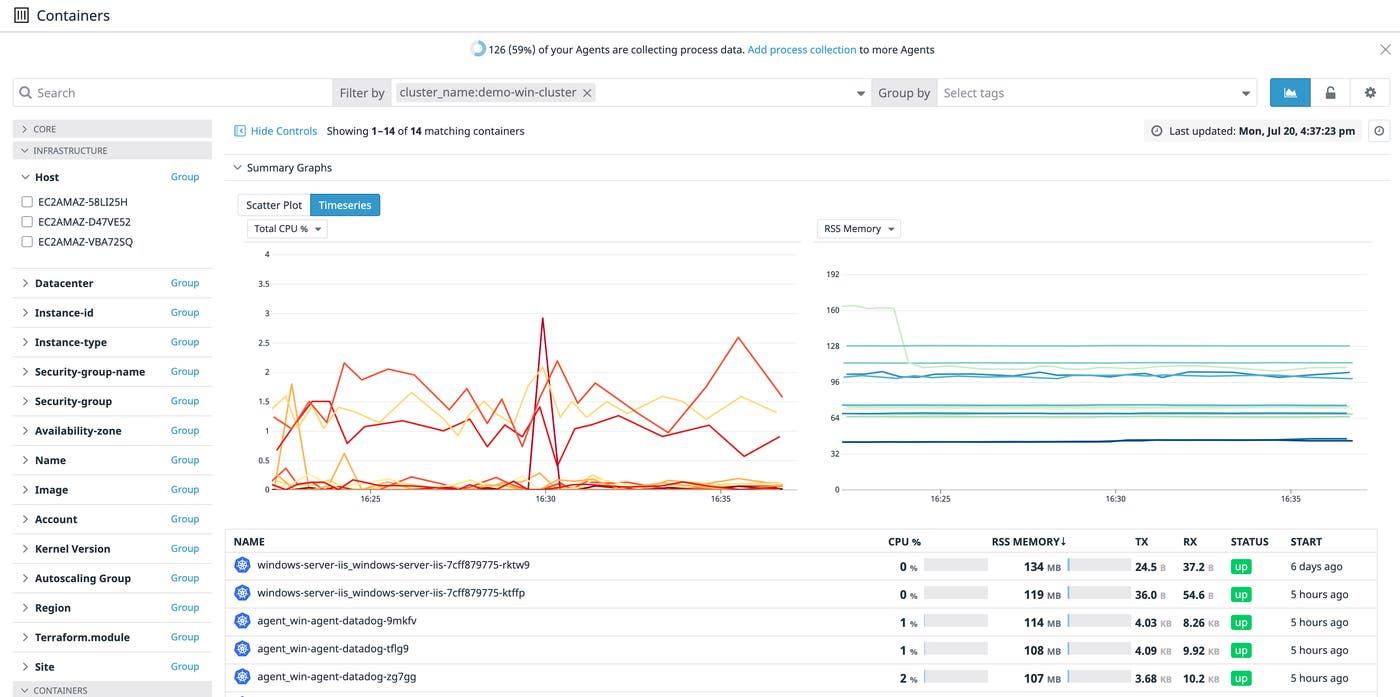
Task: Click the padlock icon in toolbar
Action: tap(1330, 93)
